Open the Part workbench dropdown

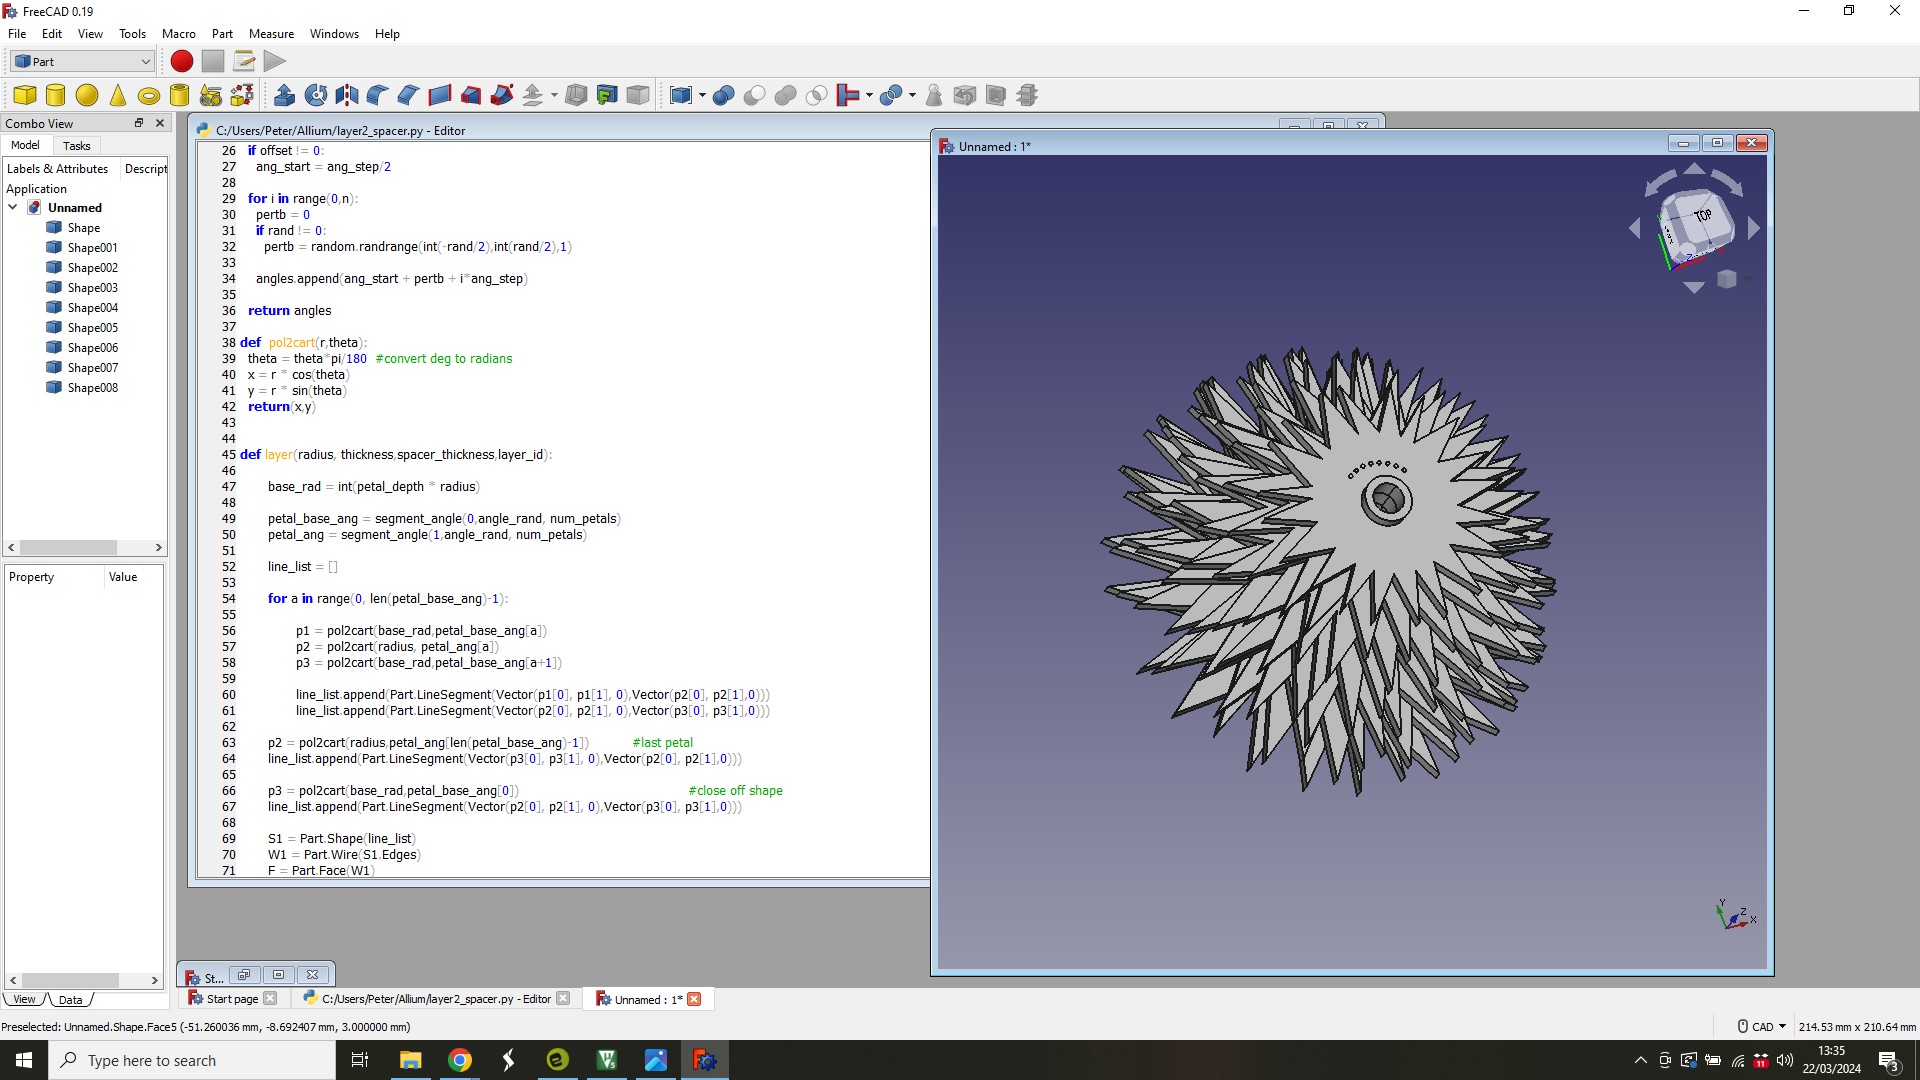(x=82, y=61)
